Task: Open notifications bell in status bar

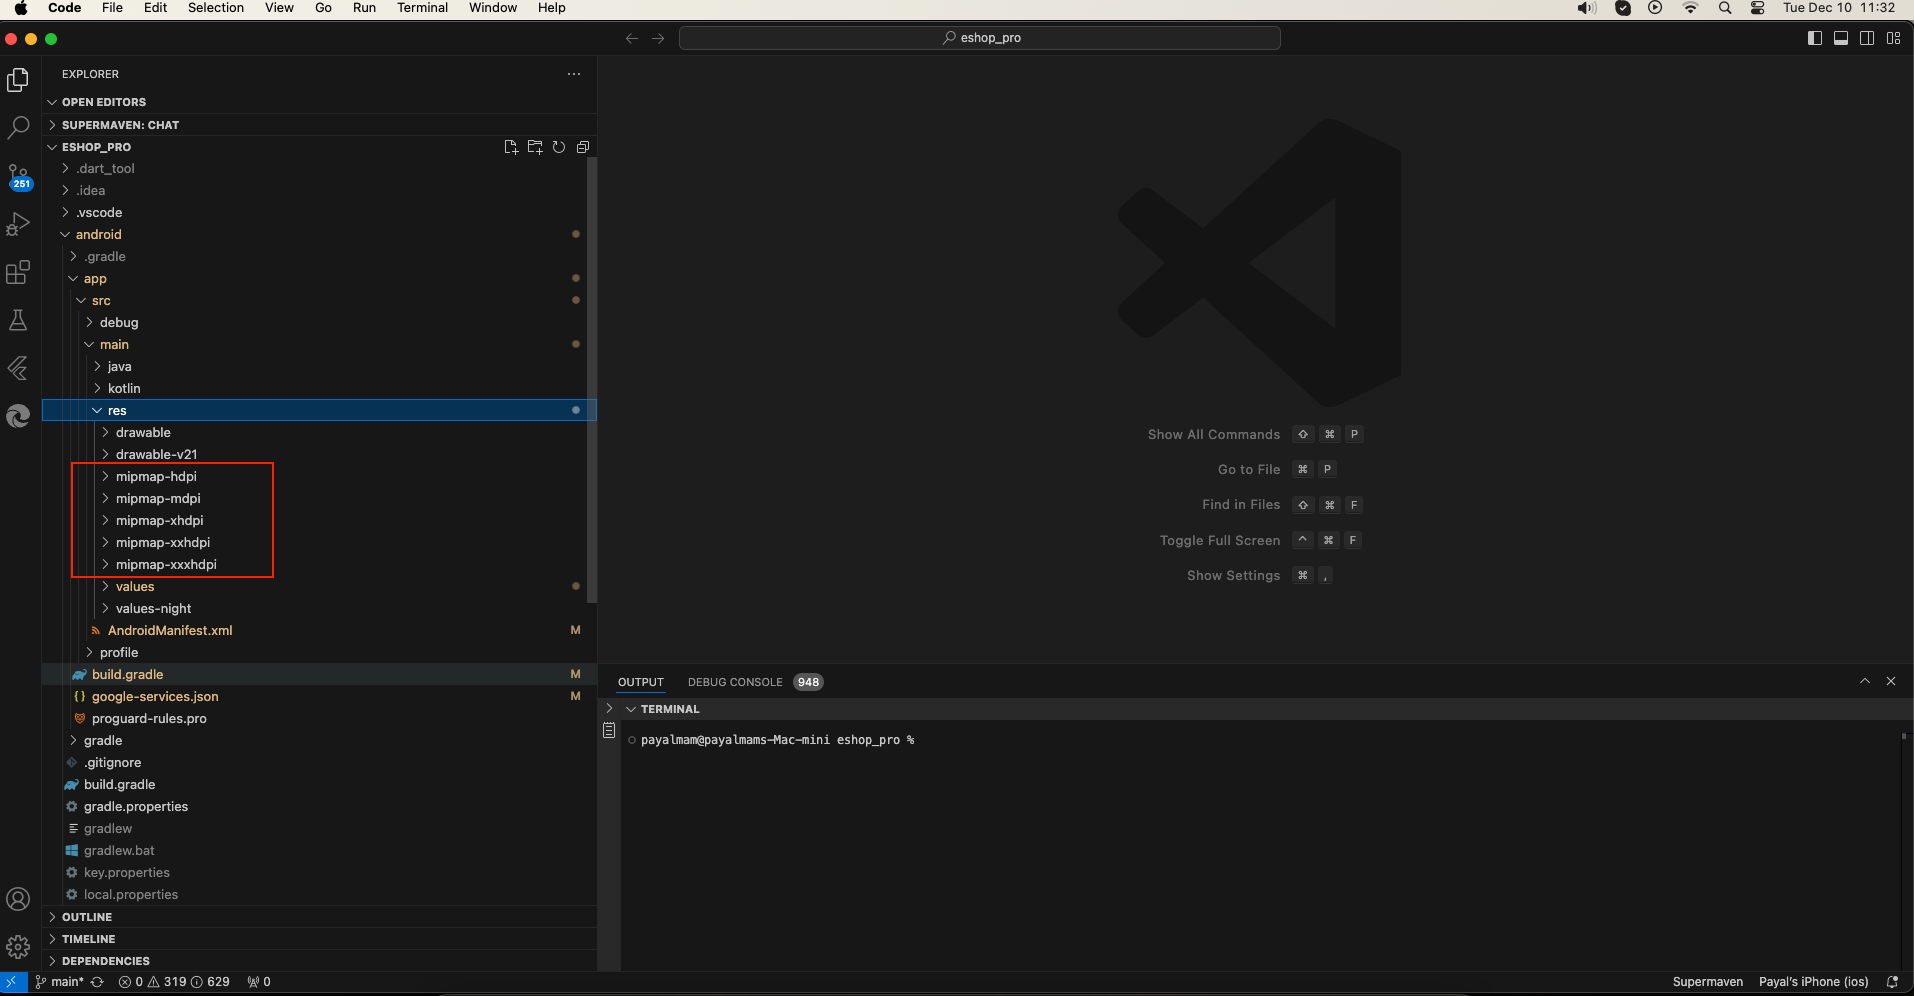Action: [x=1892, y=982]
